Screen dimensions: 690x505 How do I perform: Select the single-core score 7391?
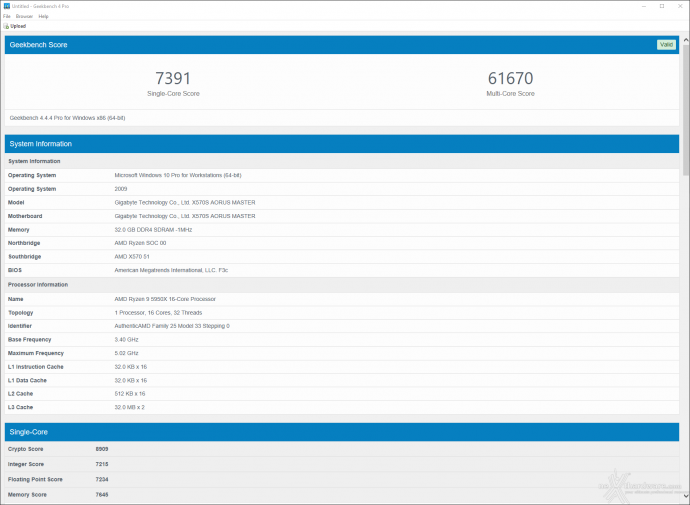[173, 78]
